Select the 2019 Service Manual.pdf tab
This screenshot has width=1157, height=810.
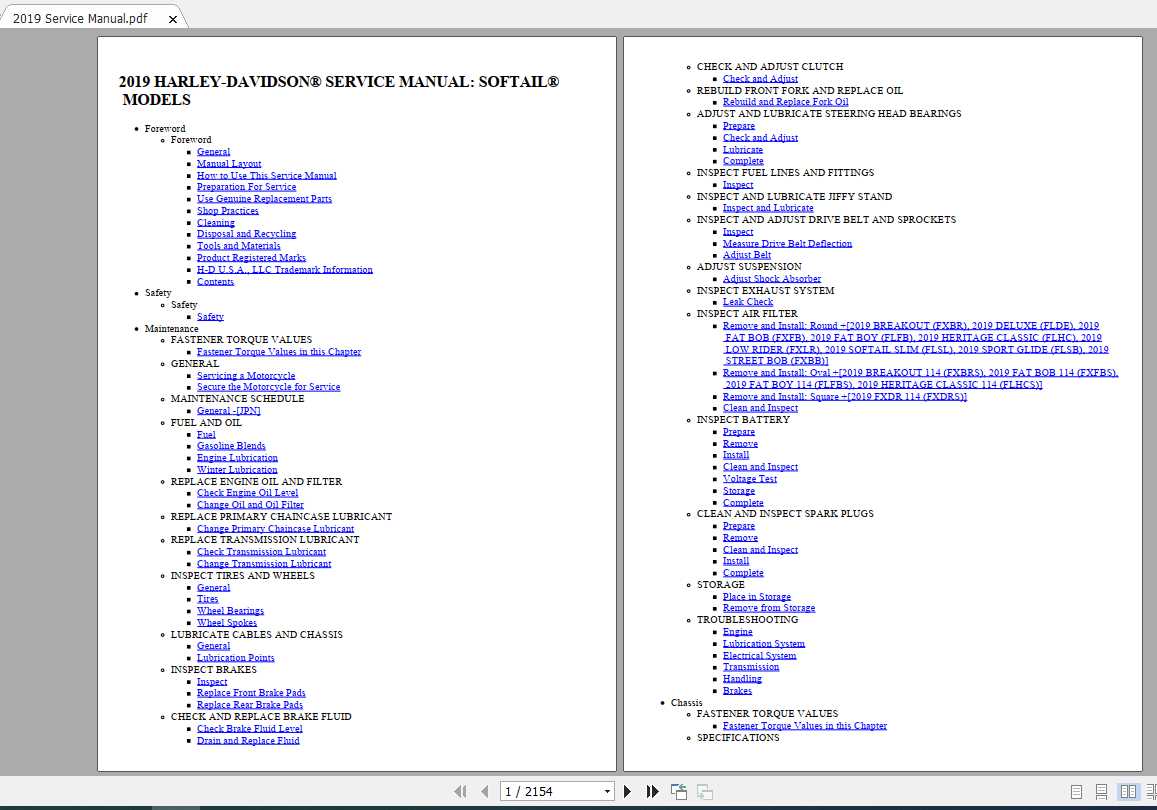click(80, 19)
